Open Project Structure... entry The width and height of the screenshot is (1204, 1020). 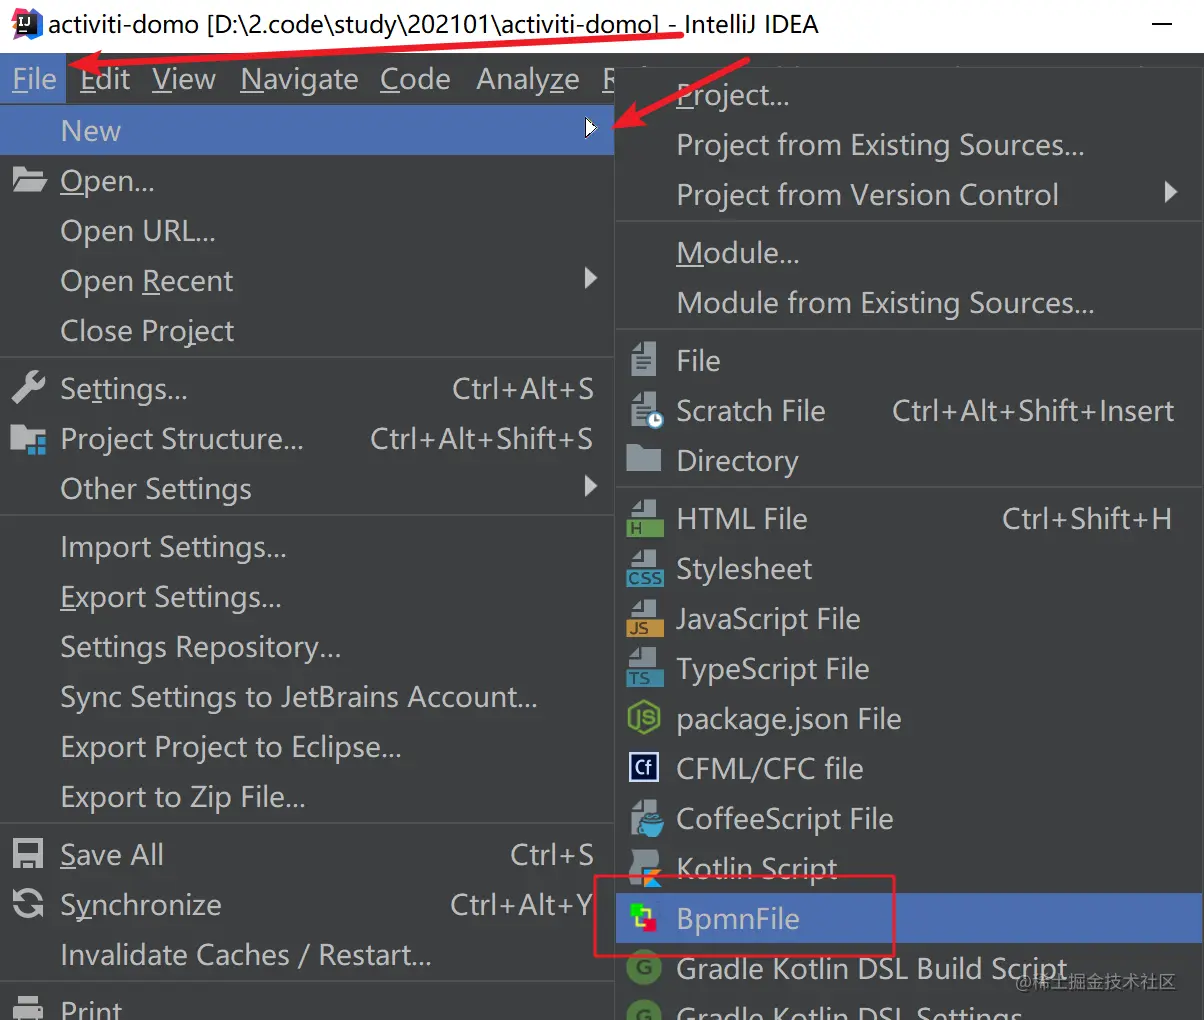[307, 439]
